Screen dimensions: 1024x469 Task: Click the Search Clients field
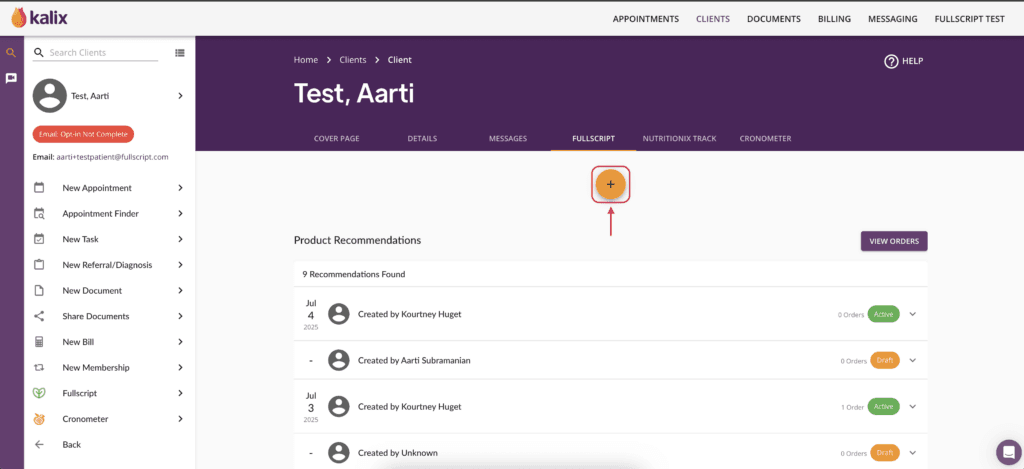coord(103,53)
